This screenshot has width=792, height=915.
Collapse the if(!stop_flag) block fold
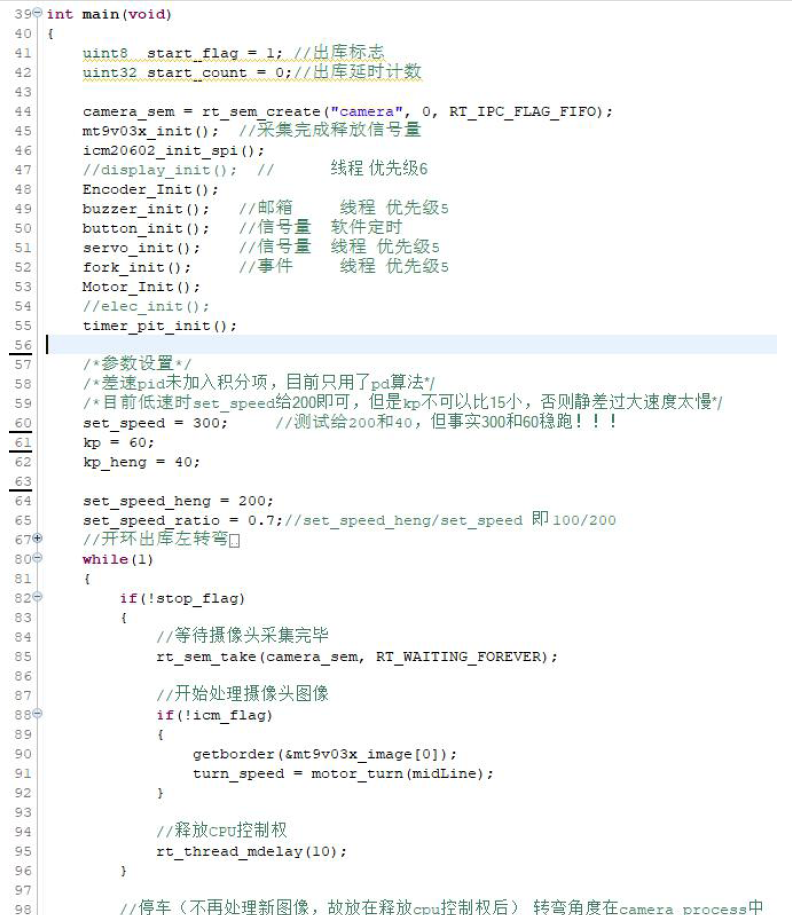click(38, 596)
